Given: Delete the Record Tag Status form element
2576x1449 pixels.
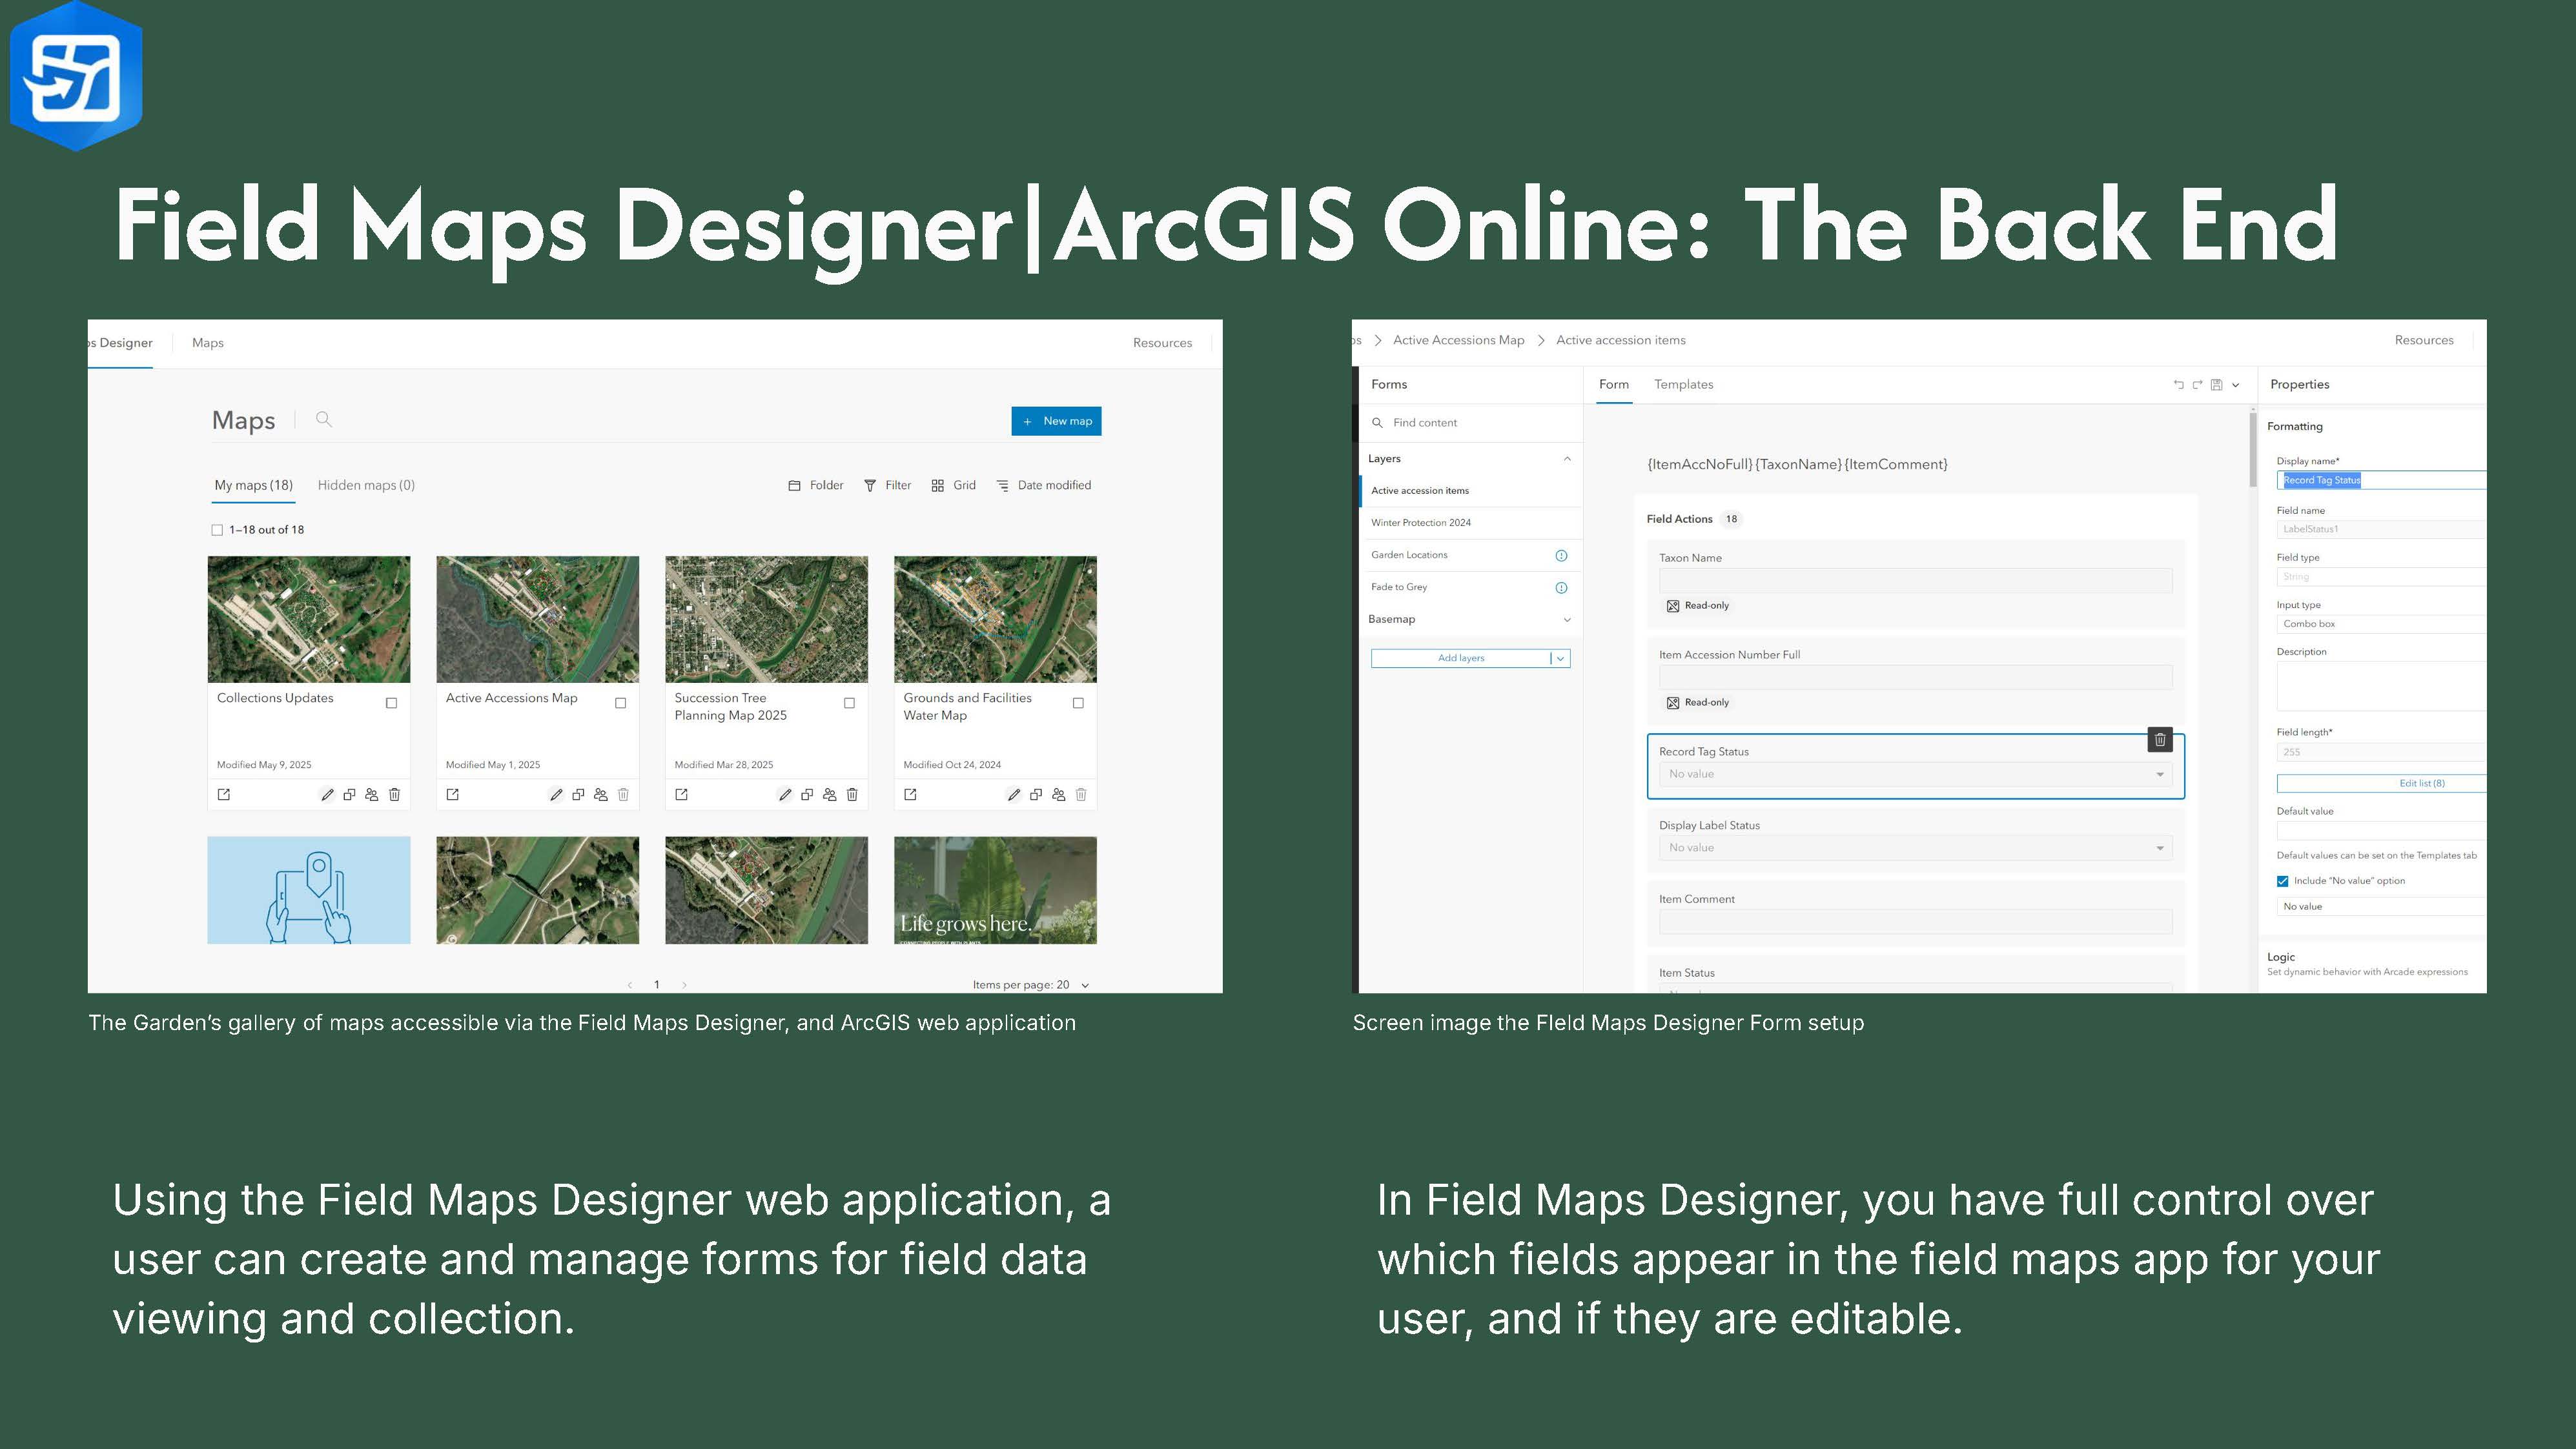Looking at the screenshot, I should (x=2160, y=740).
